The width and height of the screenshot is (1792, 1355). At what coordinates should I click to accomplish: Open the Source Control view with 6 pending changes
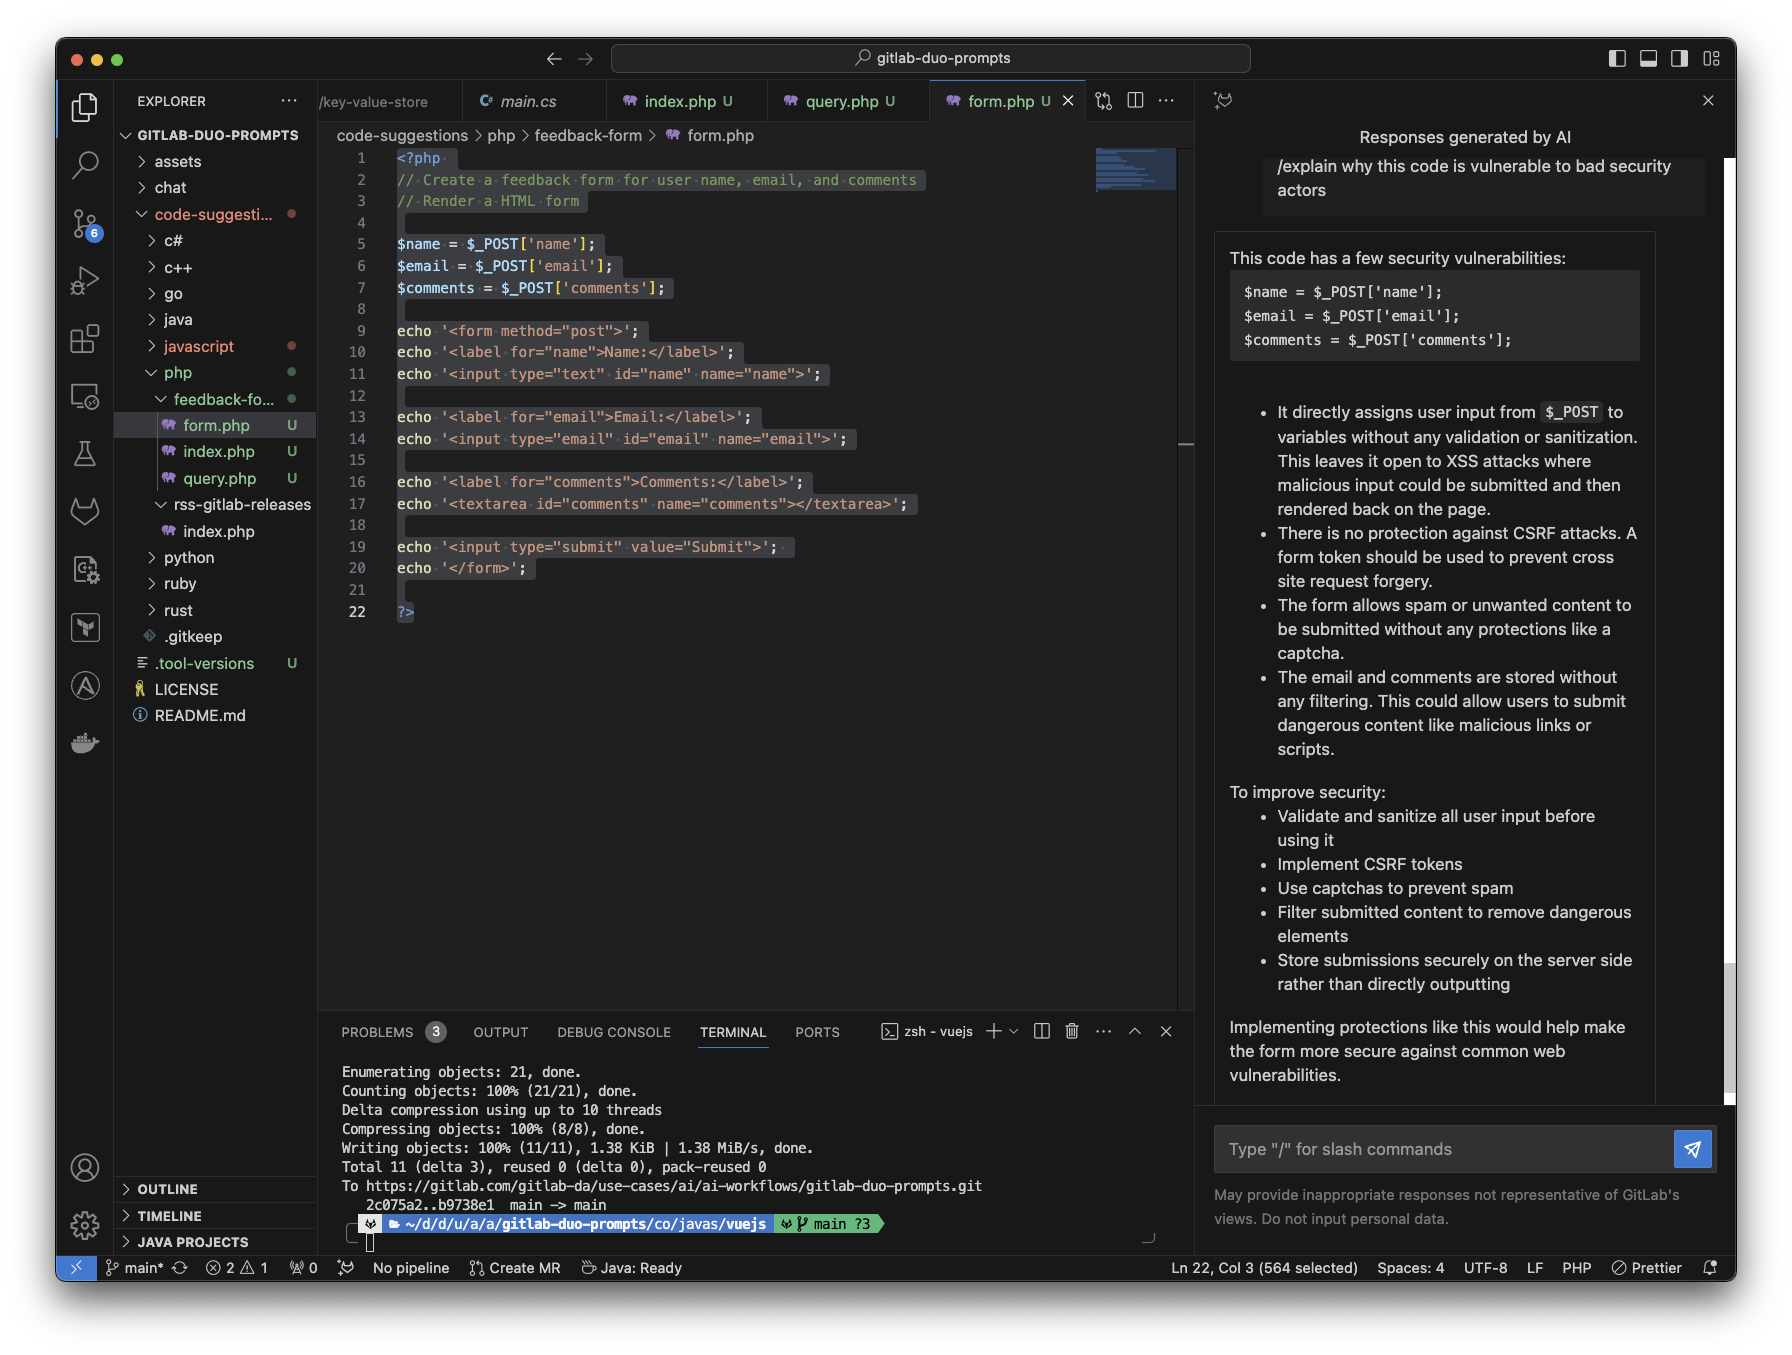[85, 224]
